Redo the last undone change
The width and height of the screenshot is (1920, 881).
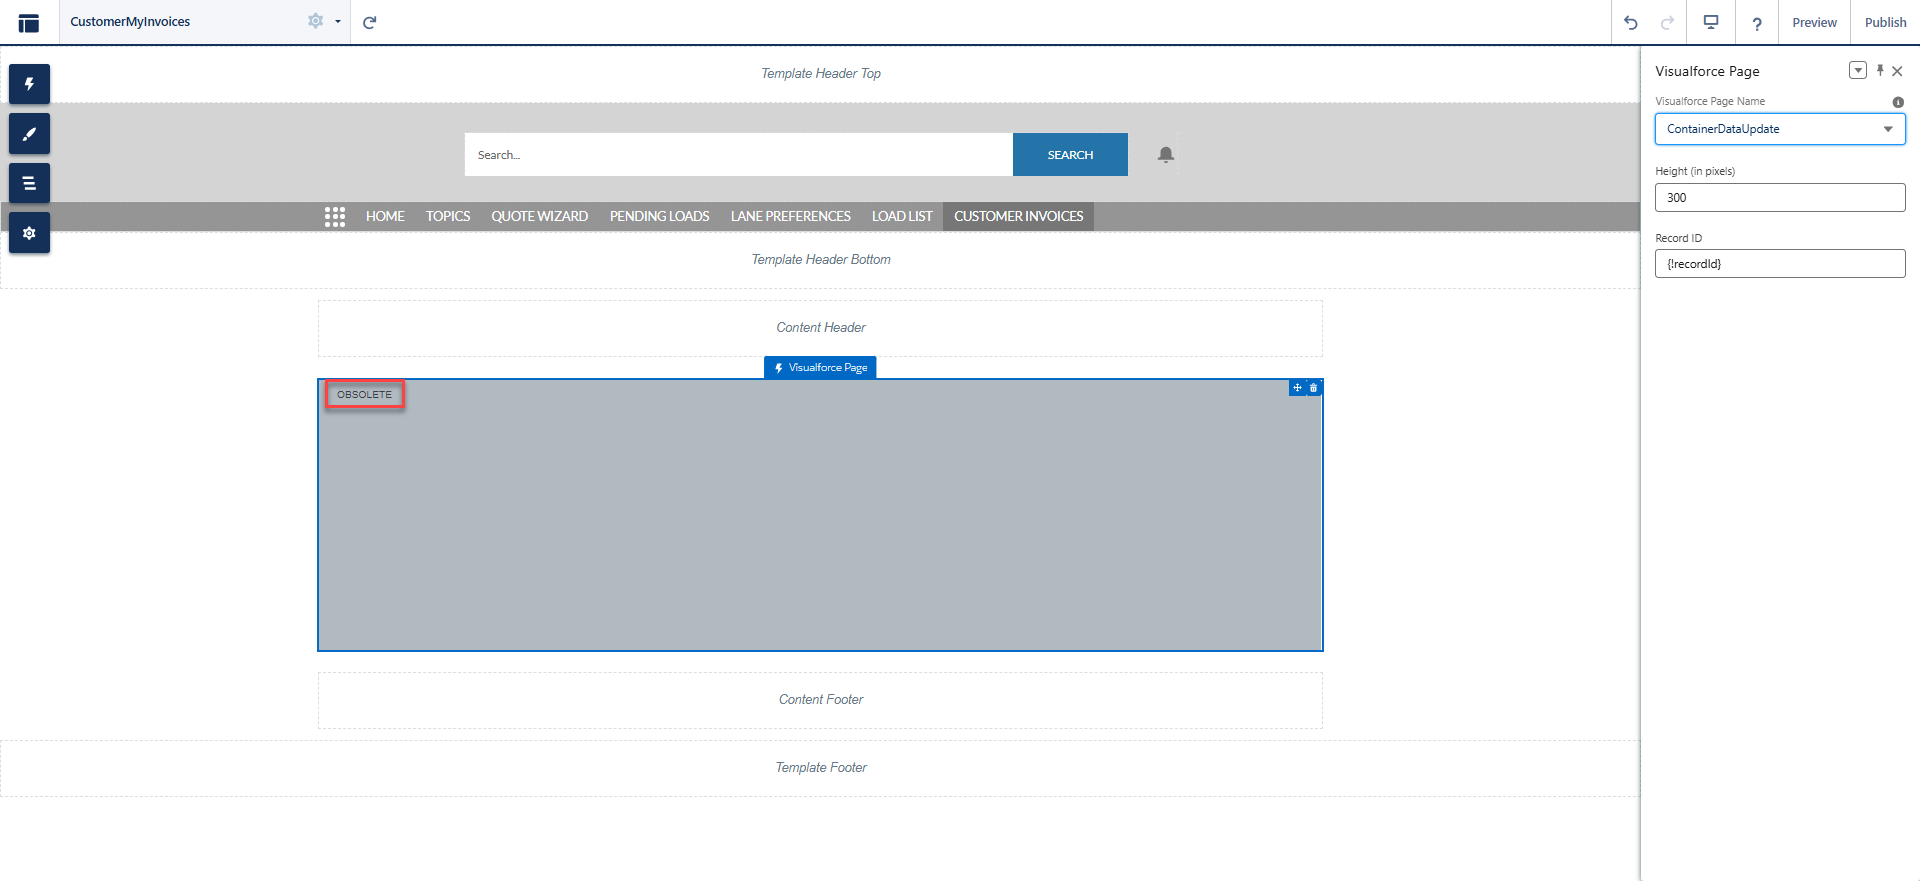tap(1667, 22)
